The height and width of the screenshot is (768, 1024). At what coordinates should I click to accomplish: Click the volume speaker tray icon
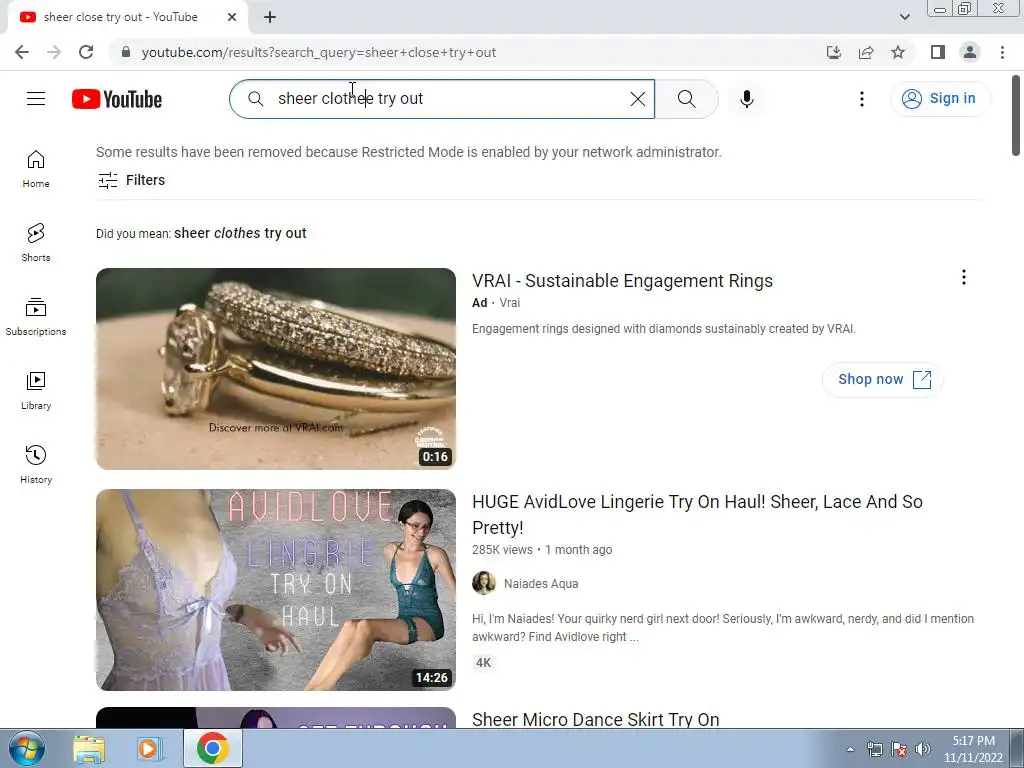click(923, 749)
